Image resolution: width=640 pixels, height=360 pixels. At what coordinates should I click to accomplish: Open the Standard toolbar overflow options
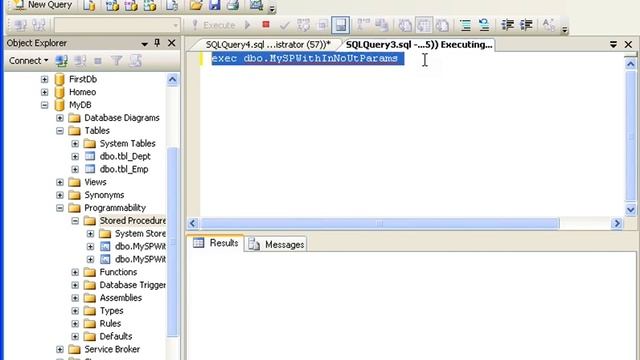coord(272,8)
